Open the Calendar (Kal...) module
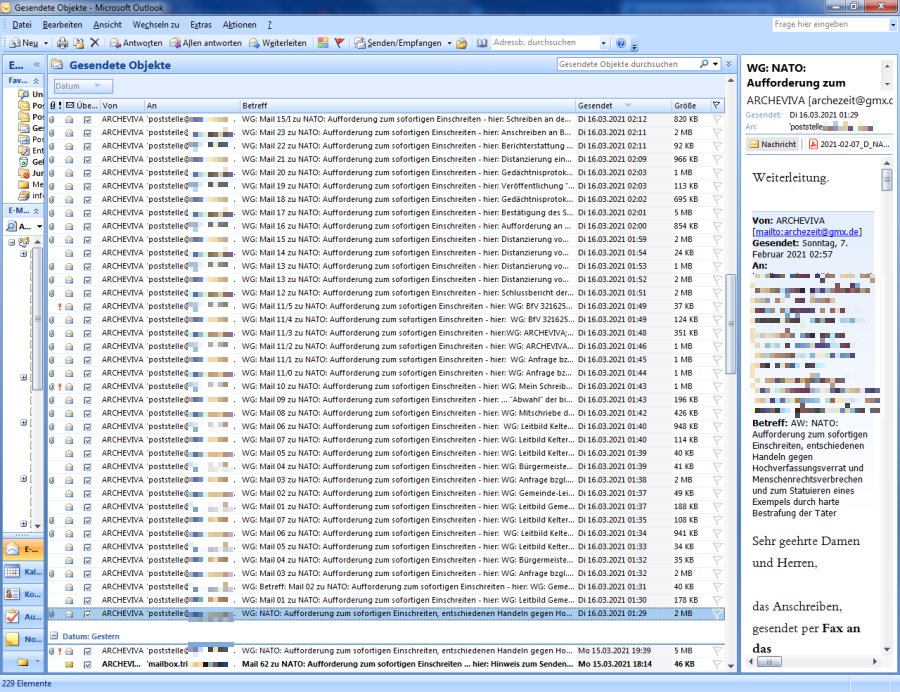Screen dimensions: 900x692 pyautogui.click(x=23, y=572)
